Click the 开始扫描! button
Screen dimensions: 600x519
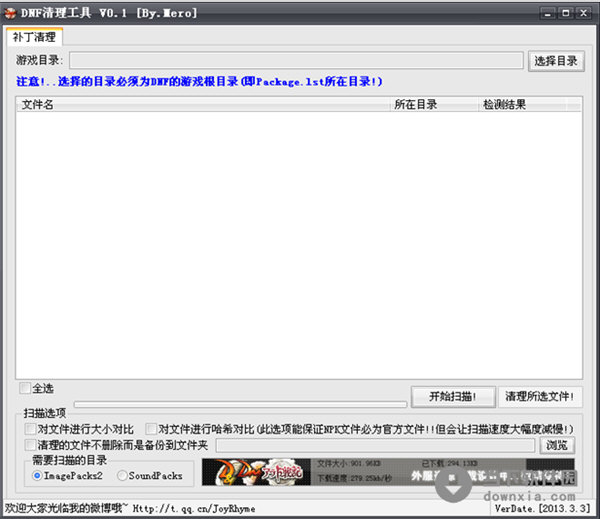[453, 397]
